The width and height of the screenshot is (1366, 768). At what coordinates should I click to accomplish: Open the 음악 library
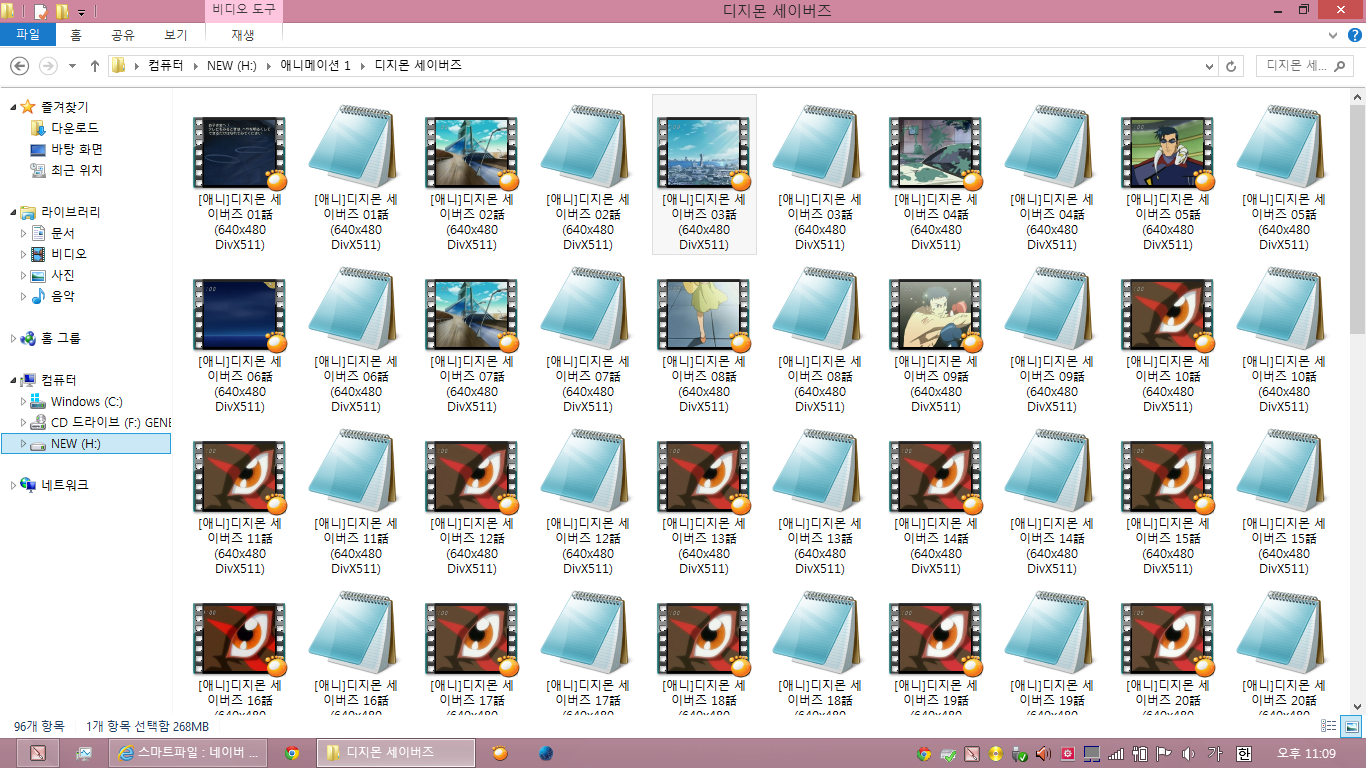click(62, 296)
